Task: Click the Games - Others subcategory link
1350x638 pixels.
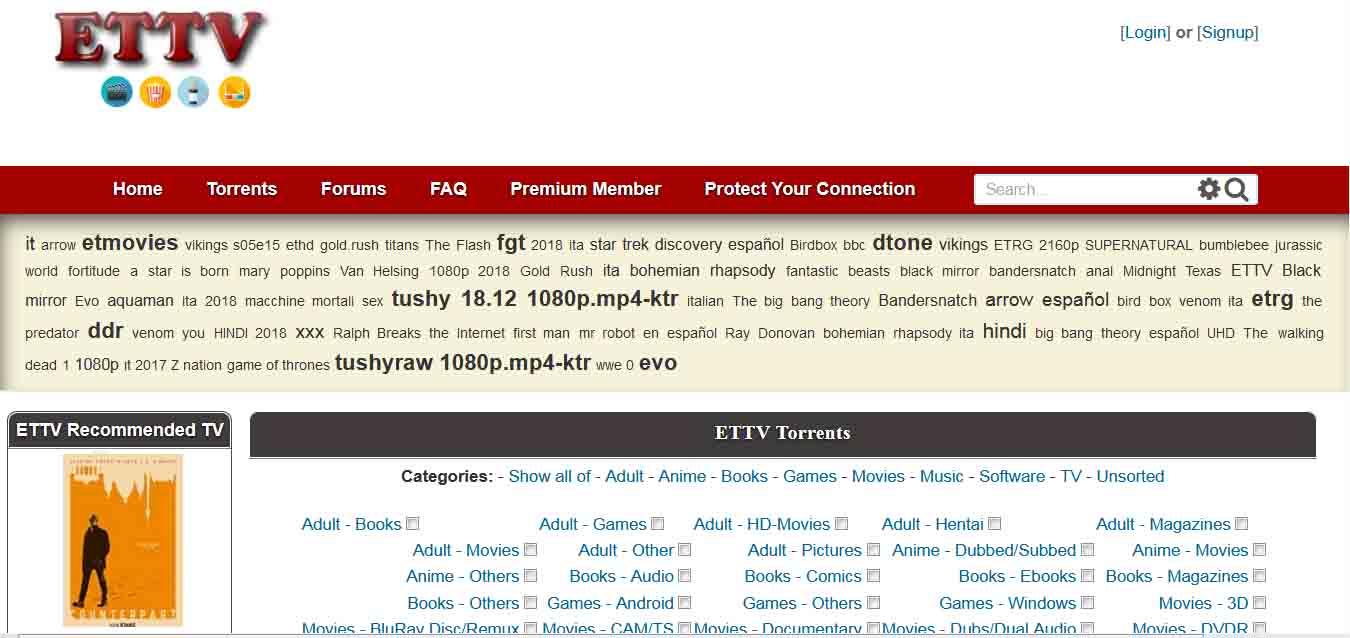Action: [x=802, y=603]
